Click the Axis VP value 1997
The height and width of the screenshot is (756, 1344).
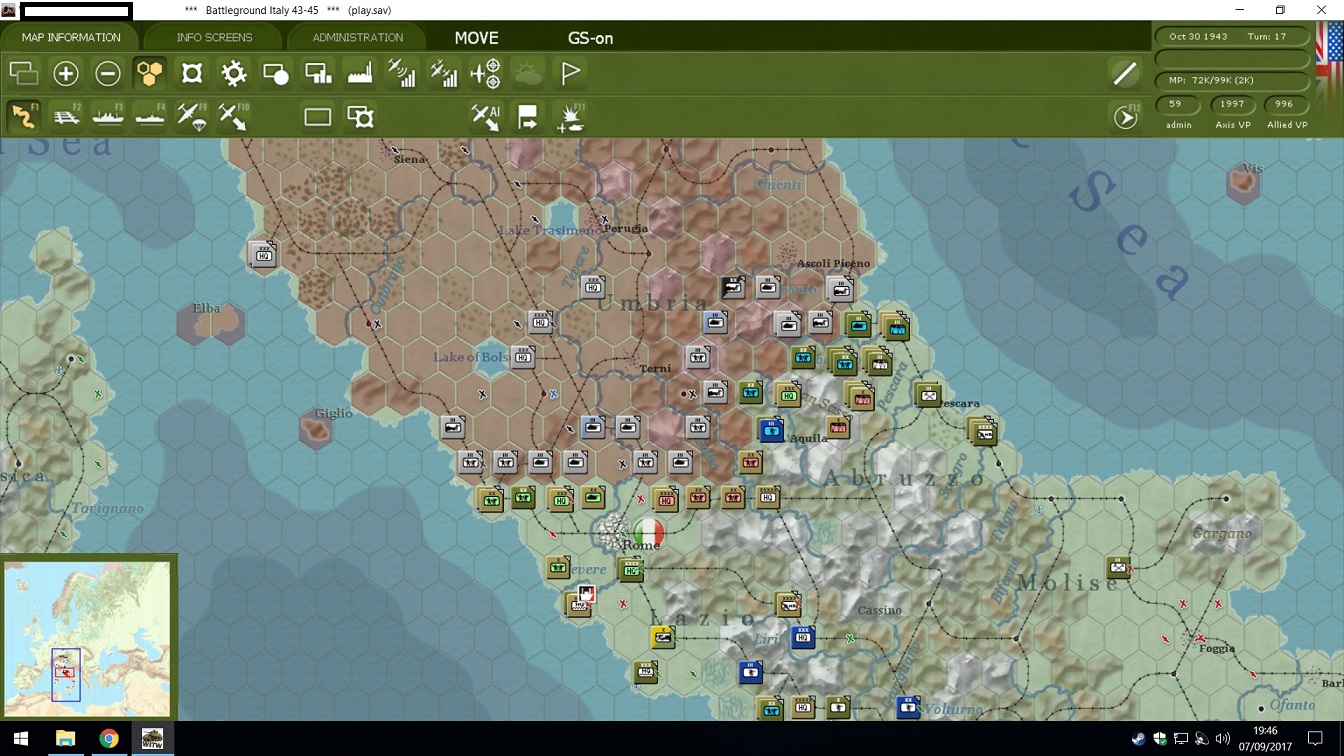point(1232,104)
